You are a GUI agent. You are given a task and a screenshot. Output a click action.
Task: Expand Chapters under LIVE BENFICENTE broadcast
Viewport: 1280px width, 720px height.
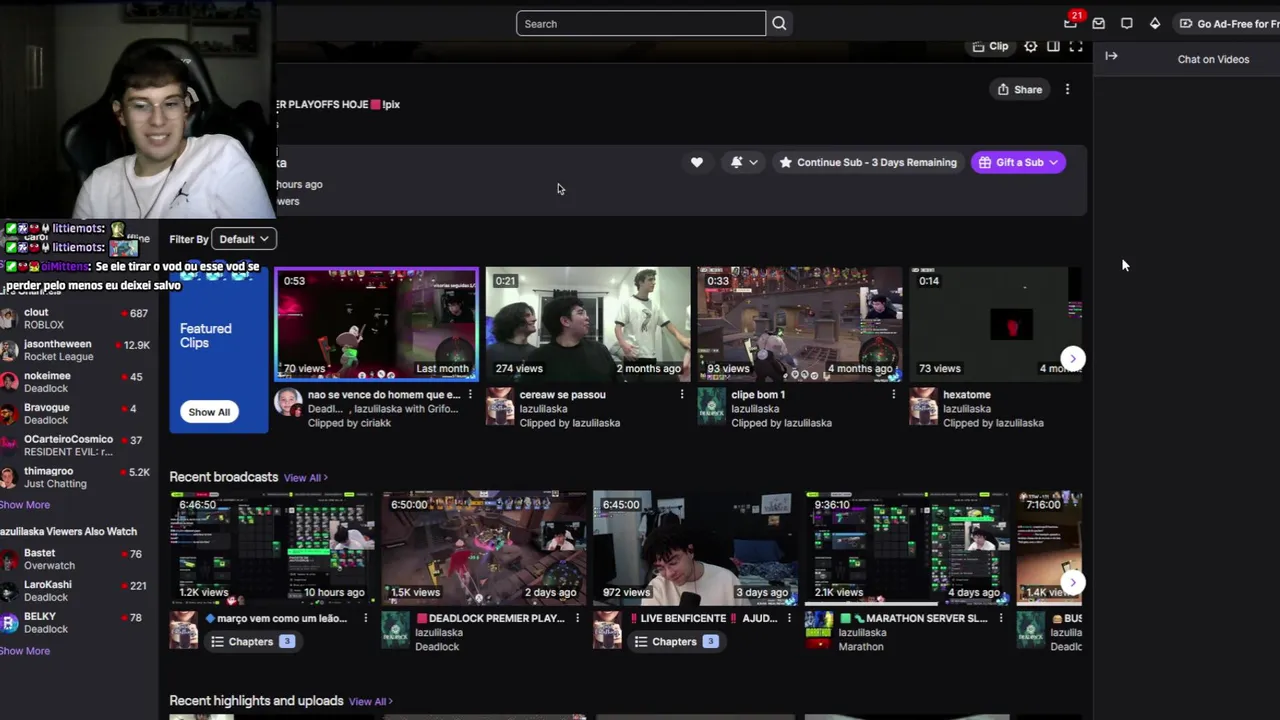pos(676,642)
